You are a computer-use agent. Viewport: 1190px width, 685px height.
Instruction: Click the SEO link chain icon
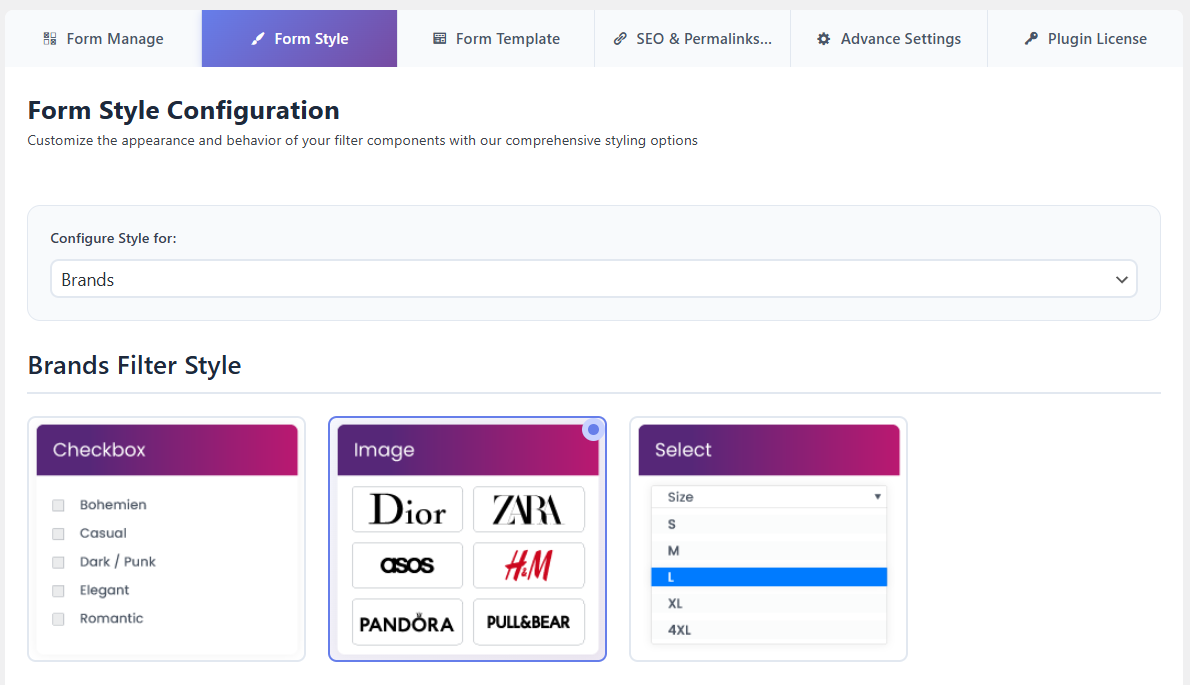coord(620,39)
